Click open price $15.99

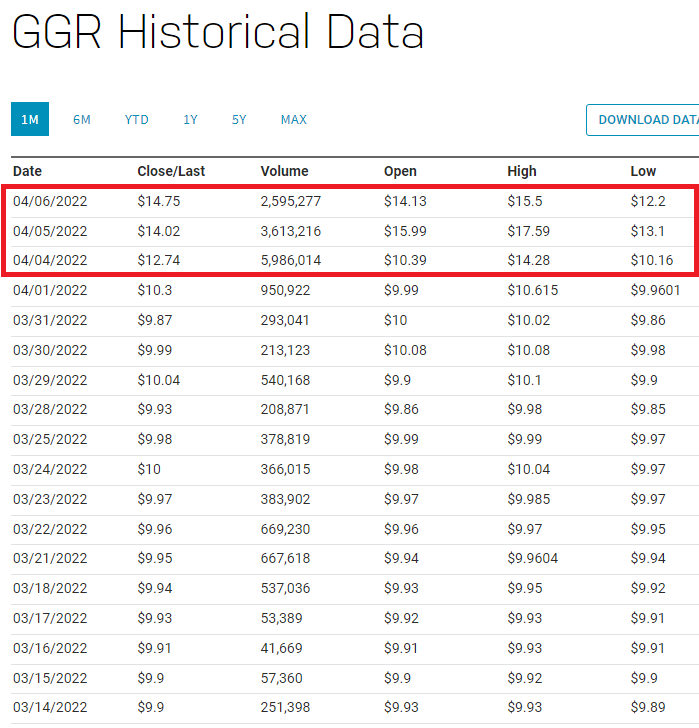point(405,231)
